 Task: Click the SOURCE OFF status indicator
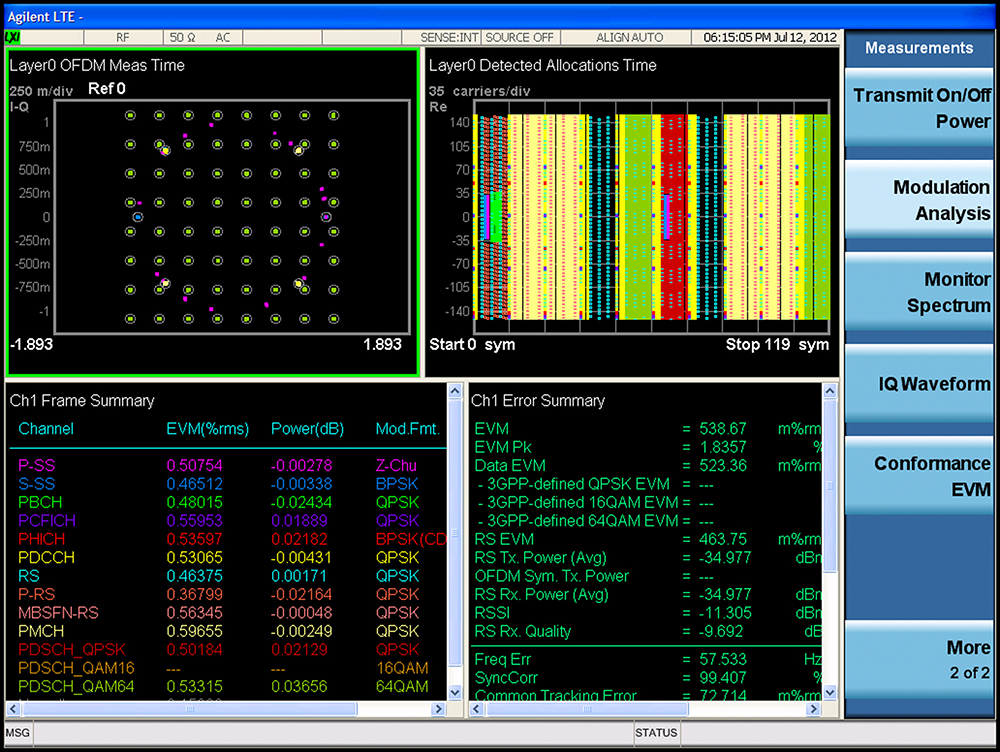(x=519, y=37)
